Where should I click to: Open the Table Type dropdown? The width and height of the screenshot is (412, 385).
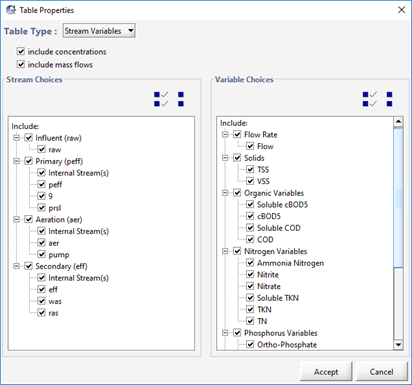point(99,31)
